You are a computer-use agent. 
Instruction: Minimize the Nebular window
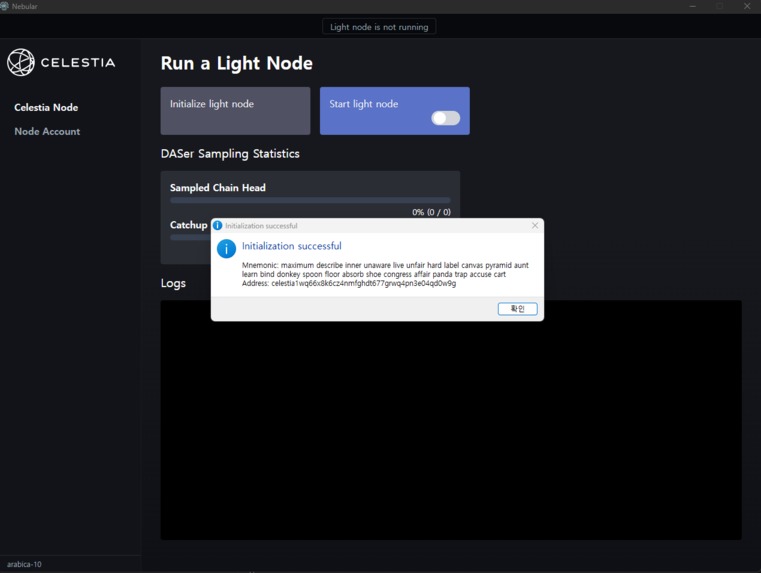coord(693,6)
